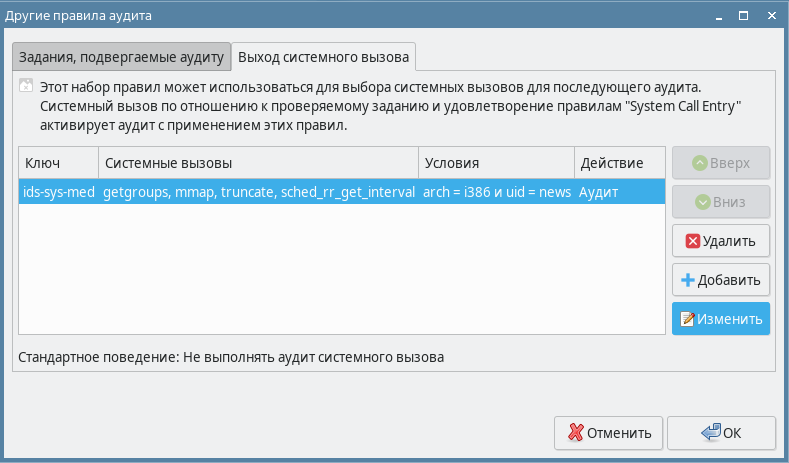Click the arch = i386 condition cell
The width and height of the screenshot is (789, 463).
click(495, 191)
